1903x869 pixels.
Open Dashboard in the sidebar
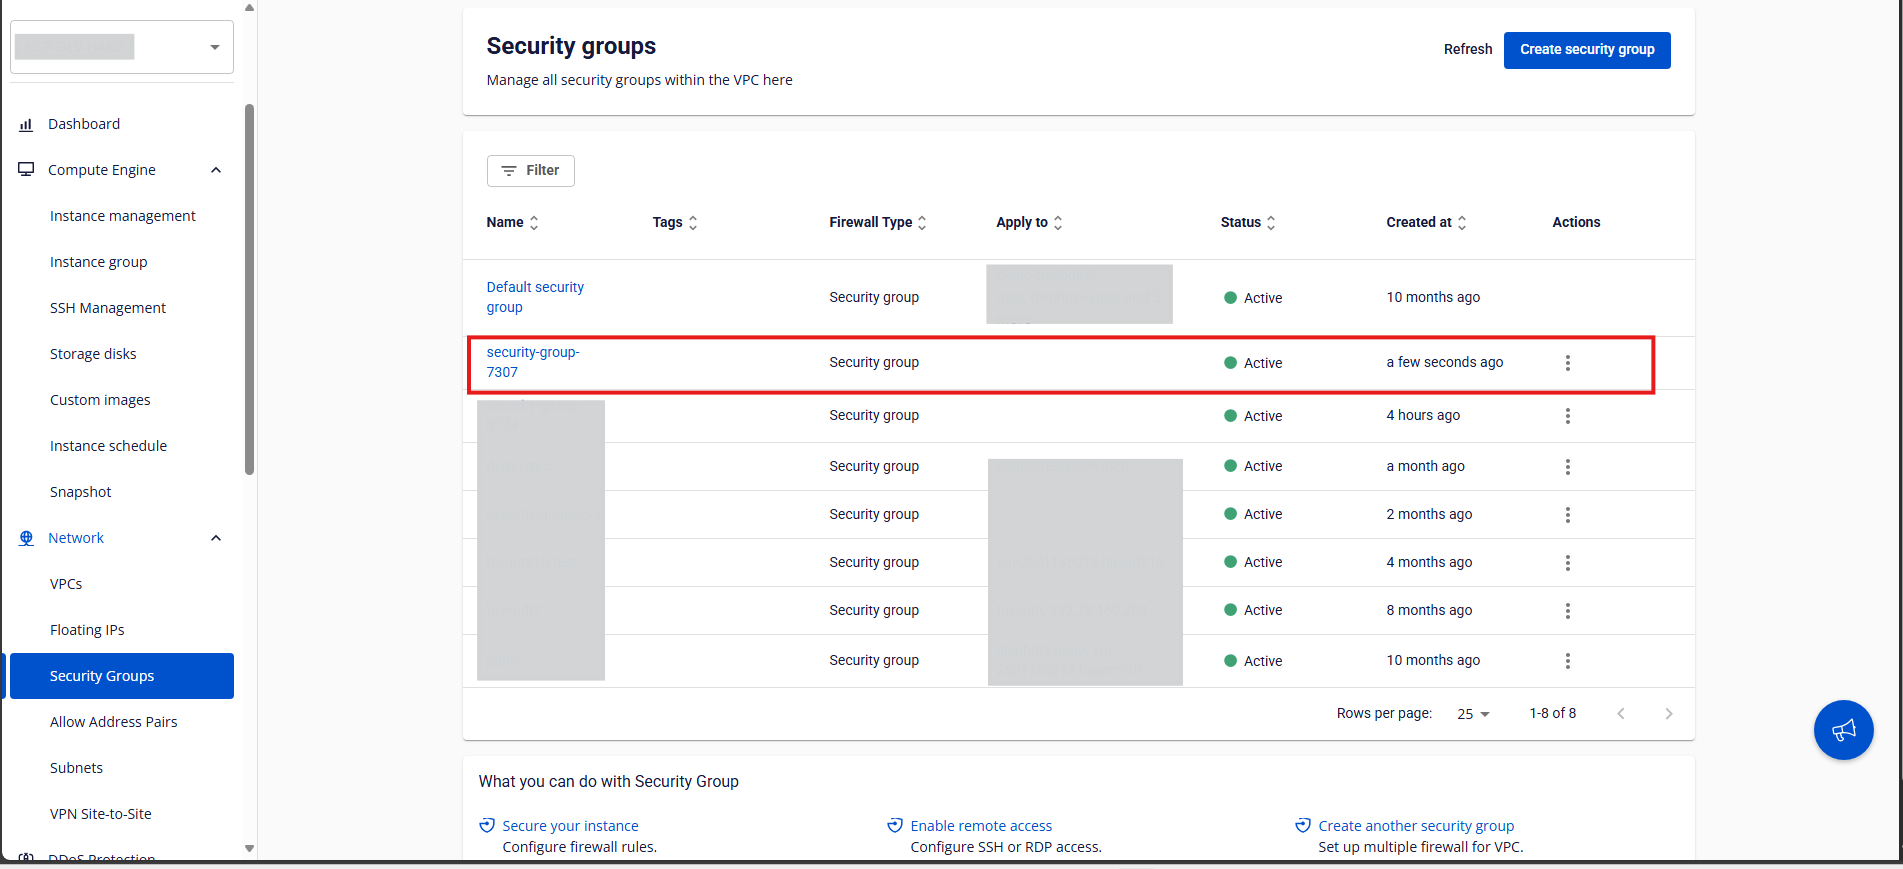(84, 124)
